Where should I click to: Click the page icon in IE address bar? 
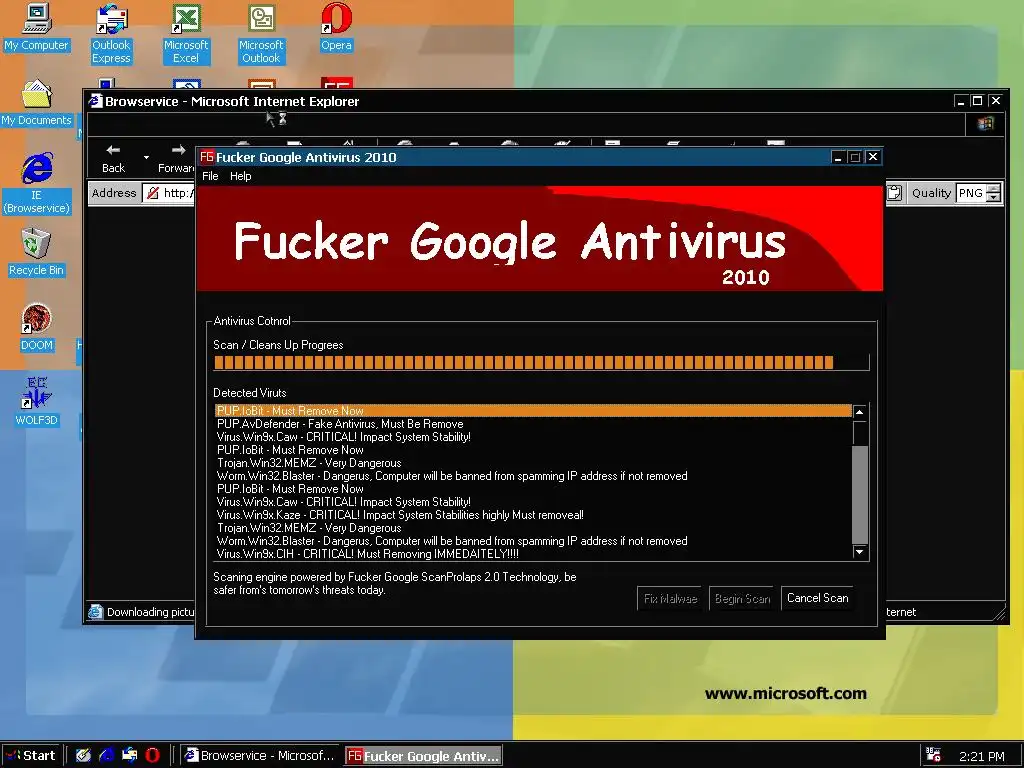[x=153, y=193]
